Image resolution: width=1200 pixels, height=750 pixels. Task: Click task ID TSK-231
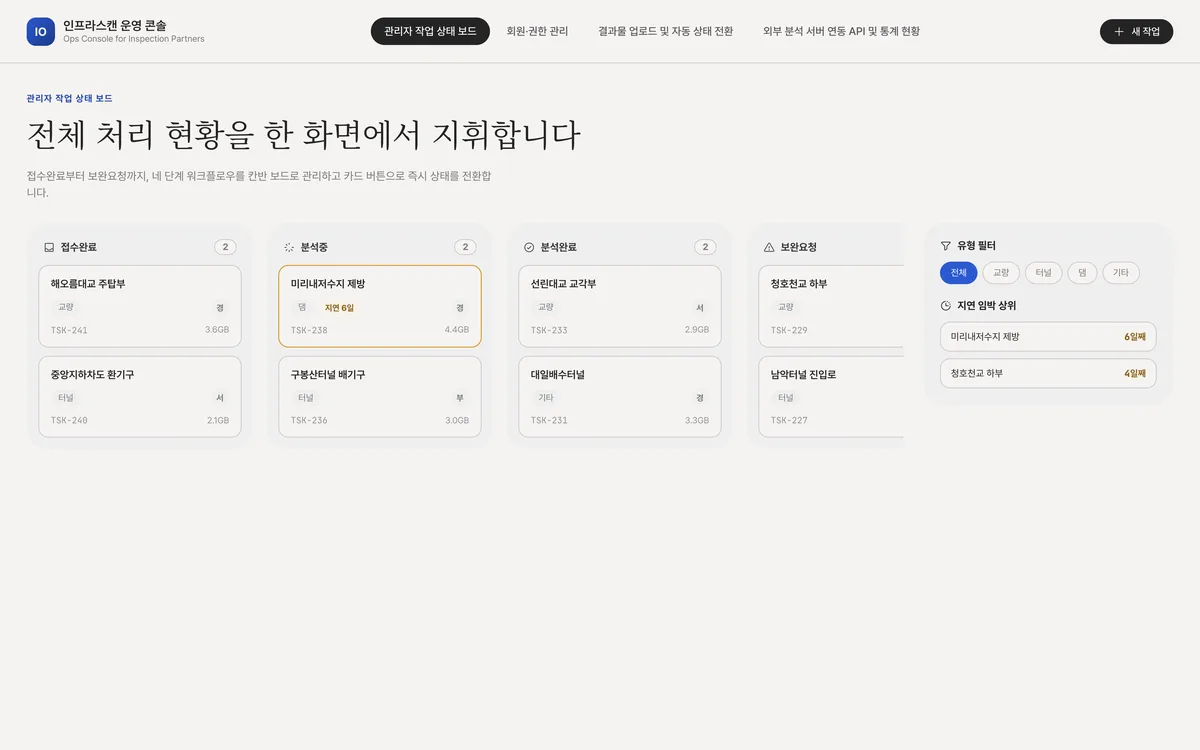tap(549, 420)
